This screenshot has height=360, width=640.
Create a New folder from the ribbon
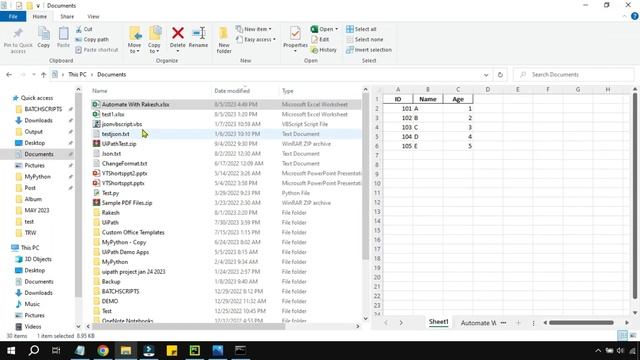(x=224, y=40)
